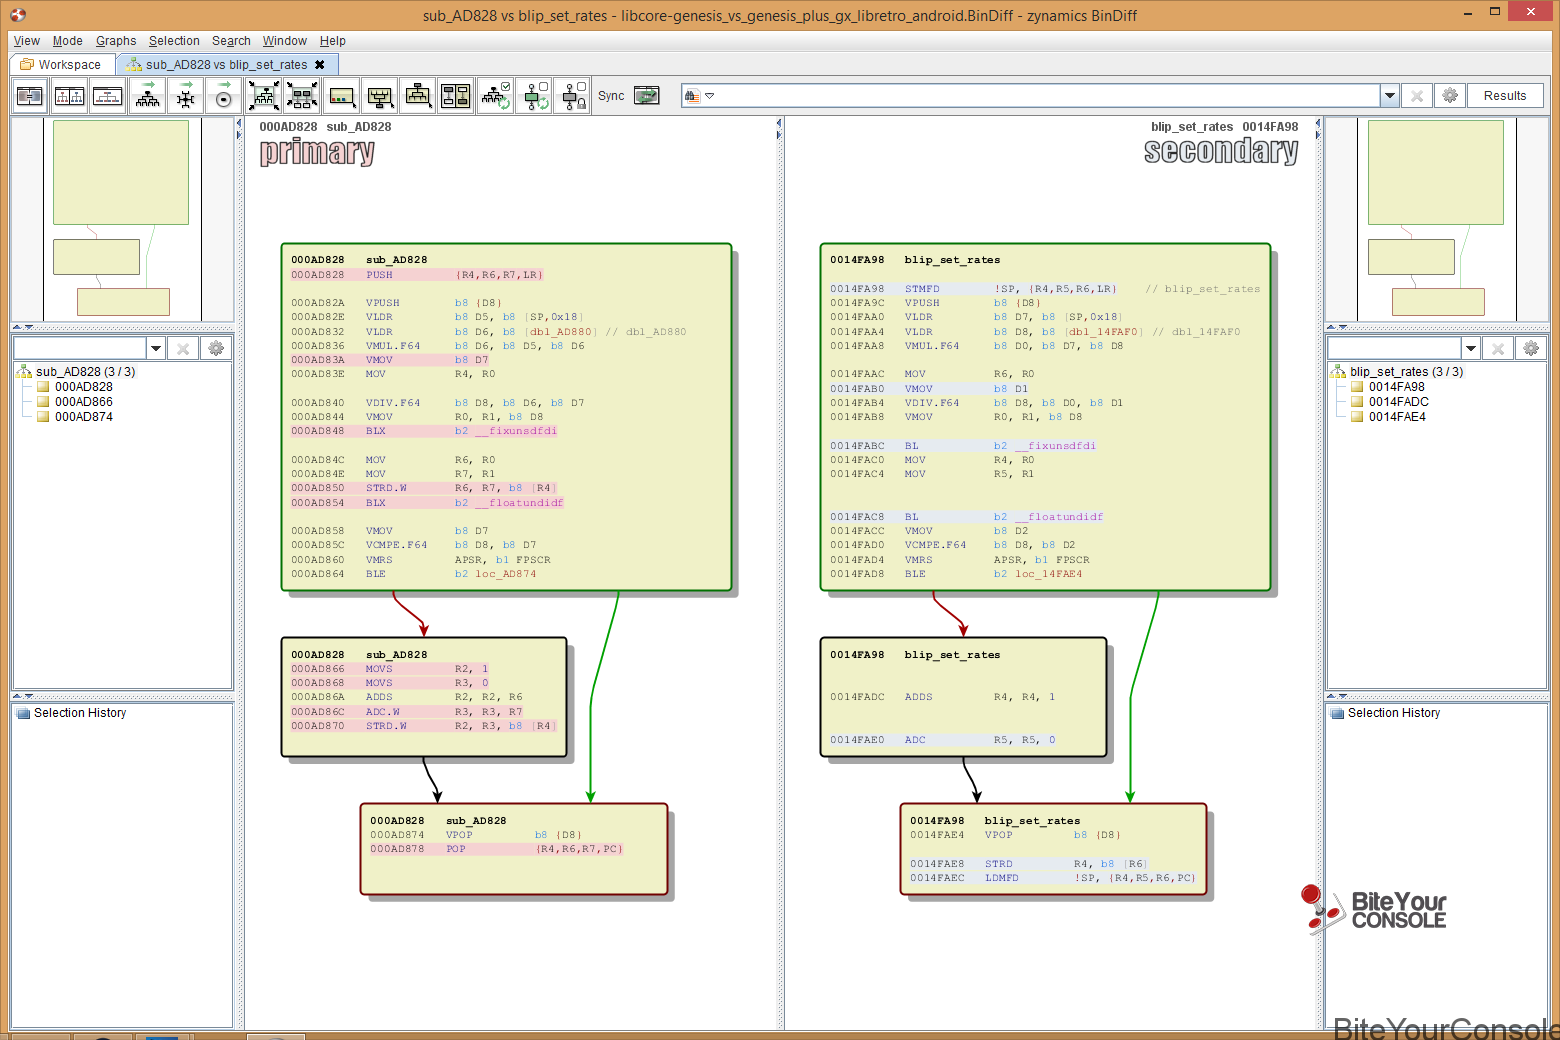Select node ancestors toolbar icon

(x=379, y=96)
